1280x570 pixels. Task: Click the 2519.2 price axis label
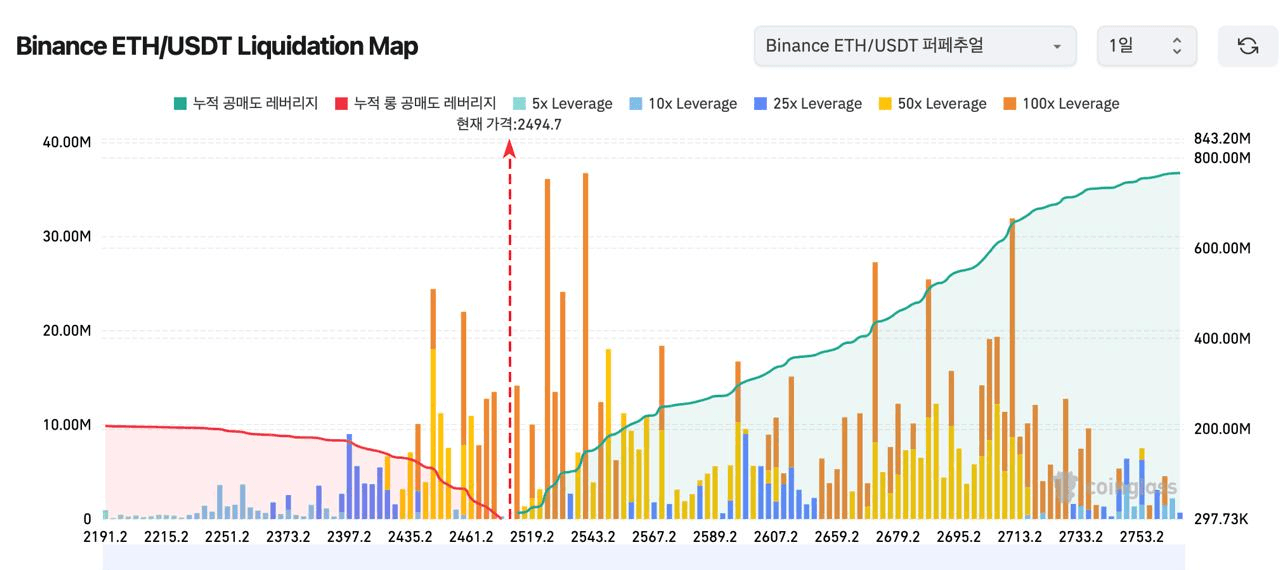click(532, 537)
